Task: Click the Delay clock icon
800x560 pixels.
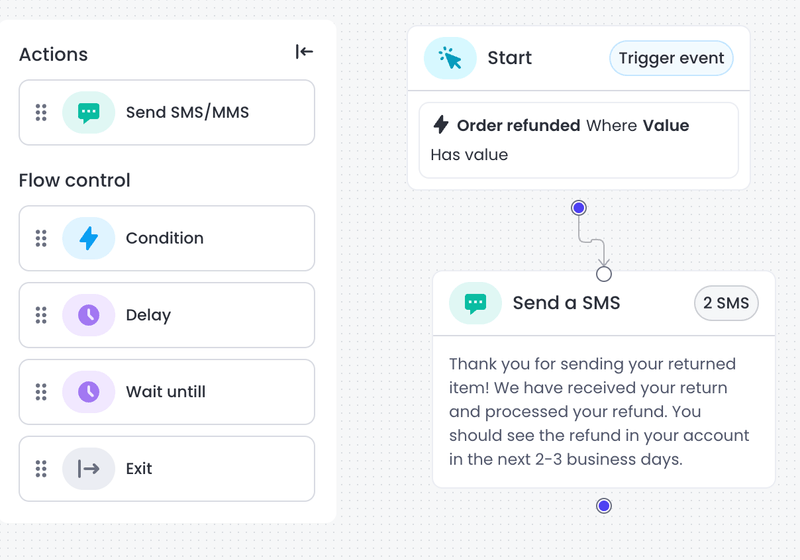Action: coord(89,315)
